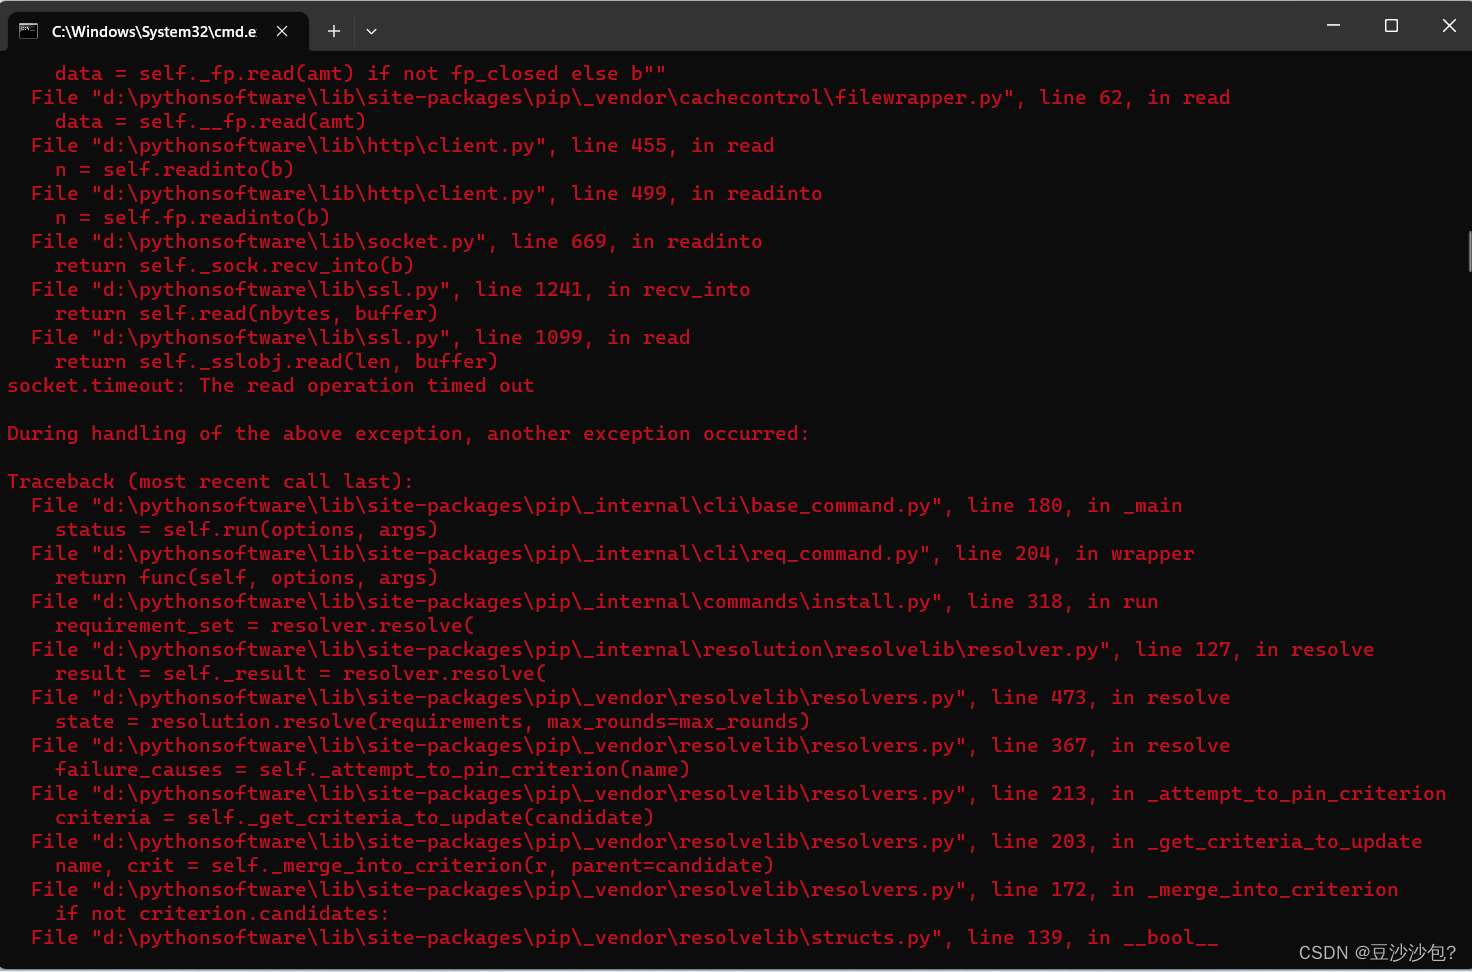Click the 'socket.timeout: The read operation timed out' line
The height and width of the screenshot is (972, 1472).
coord(270,385)
